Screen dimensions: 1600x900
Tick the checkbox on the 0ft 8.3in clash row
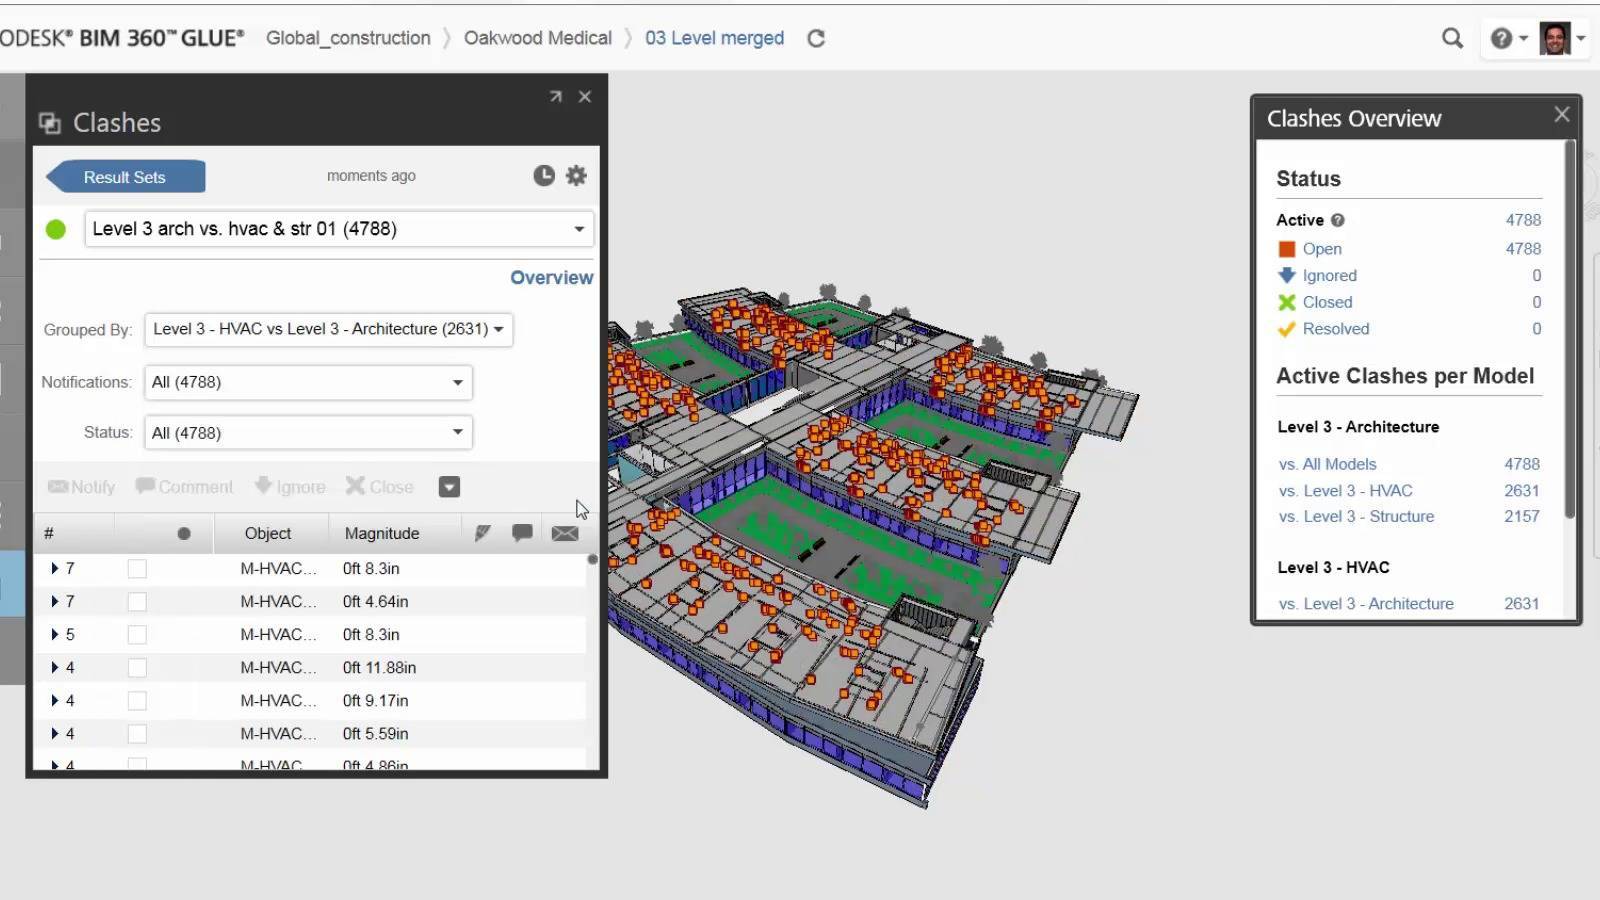(137, 568)
